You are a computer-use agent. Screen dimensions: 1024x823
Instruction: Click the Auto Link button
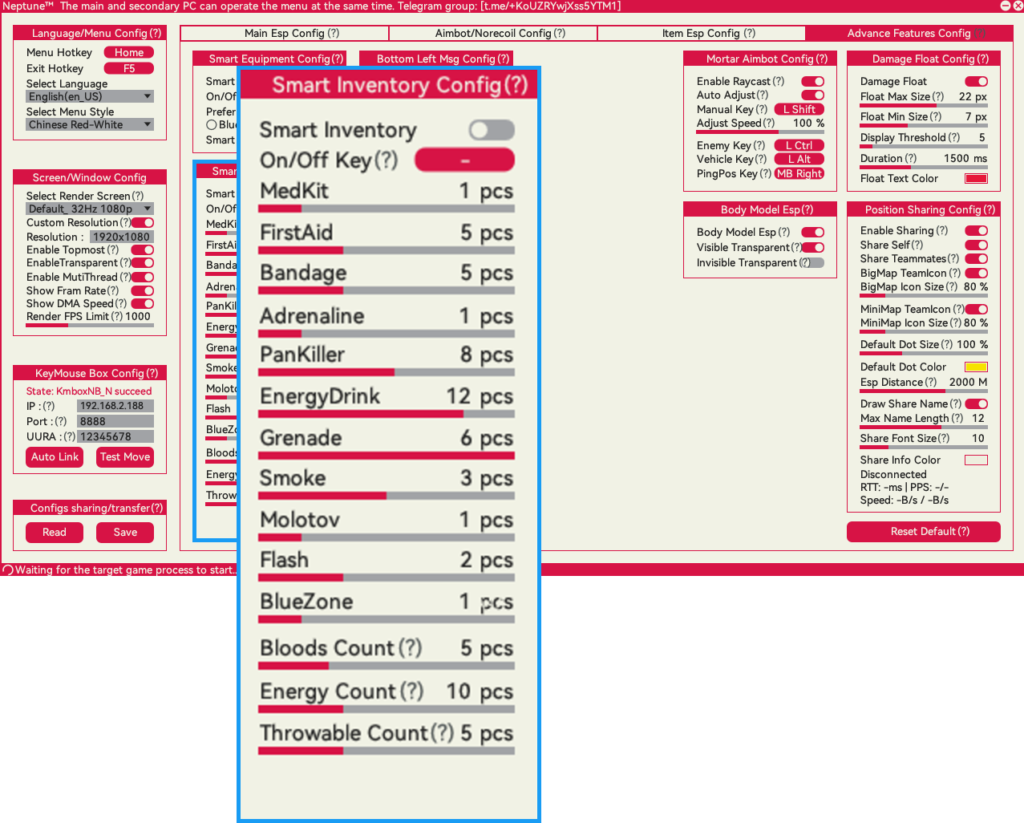(55, 457)
